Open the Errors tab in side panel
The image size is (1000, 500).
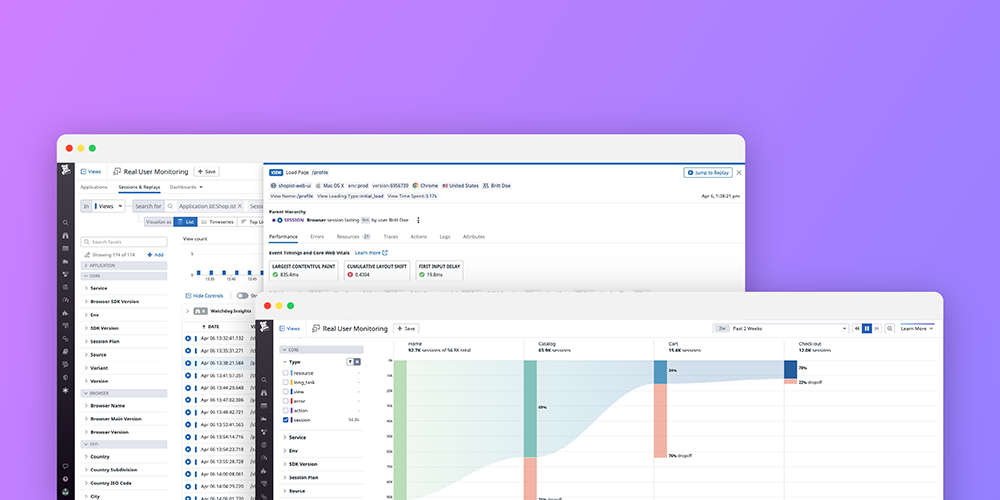[x=317, y=237]
